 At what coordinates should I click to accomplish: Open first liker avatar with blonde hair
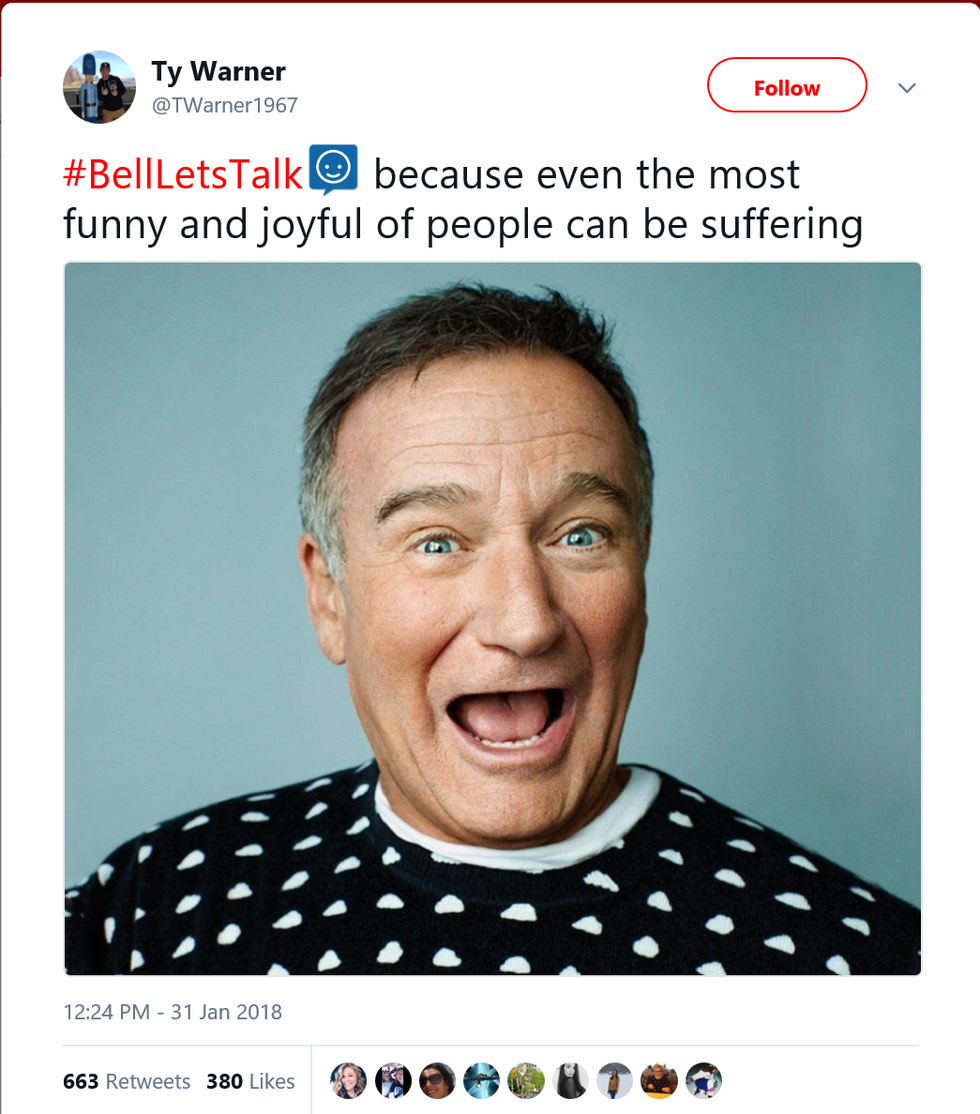coord(348,1080)
